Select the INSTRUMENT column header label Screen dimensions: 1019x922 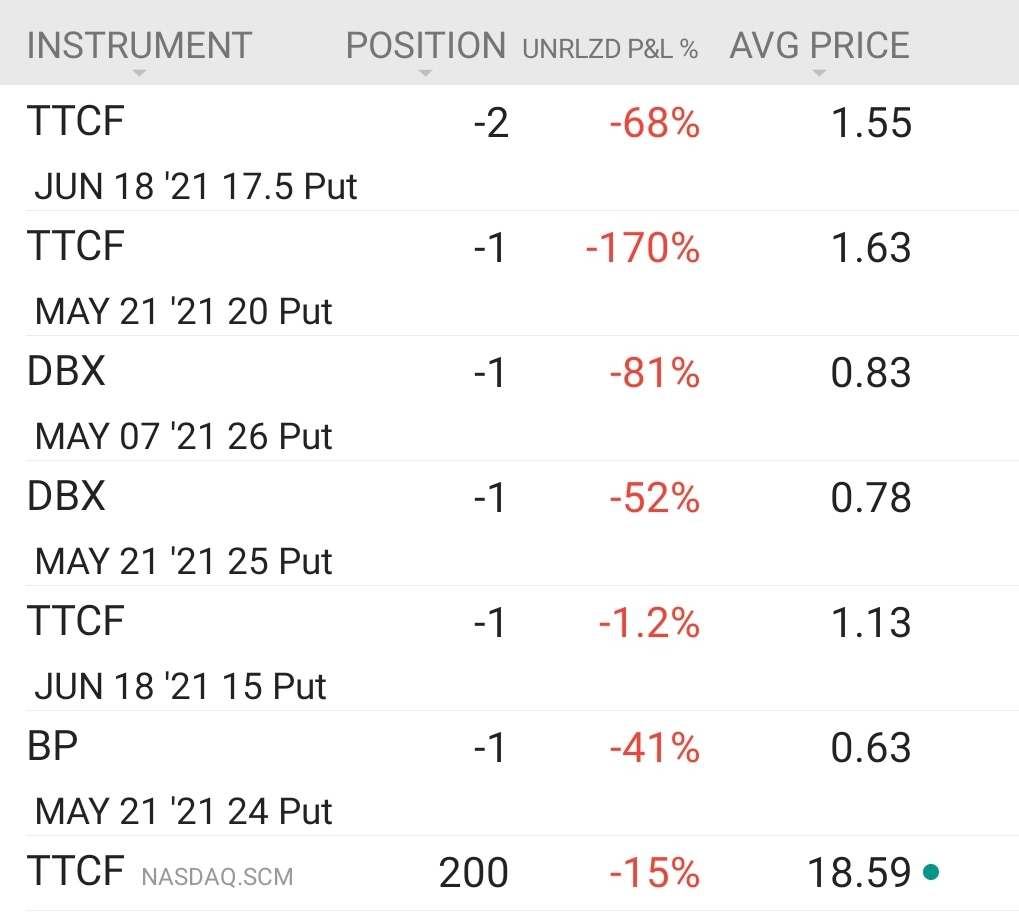(x=139, y=45)
